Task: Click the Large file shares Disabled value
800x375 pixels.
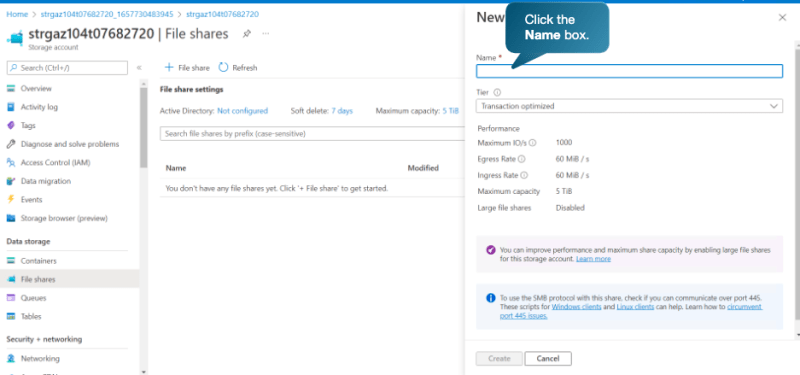Action: tap(570, 208)
